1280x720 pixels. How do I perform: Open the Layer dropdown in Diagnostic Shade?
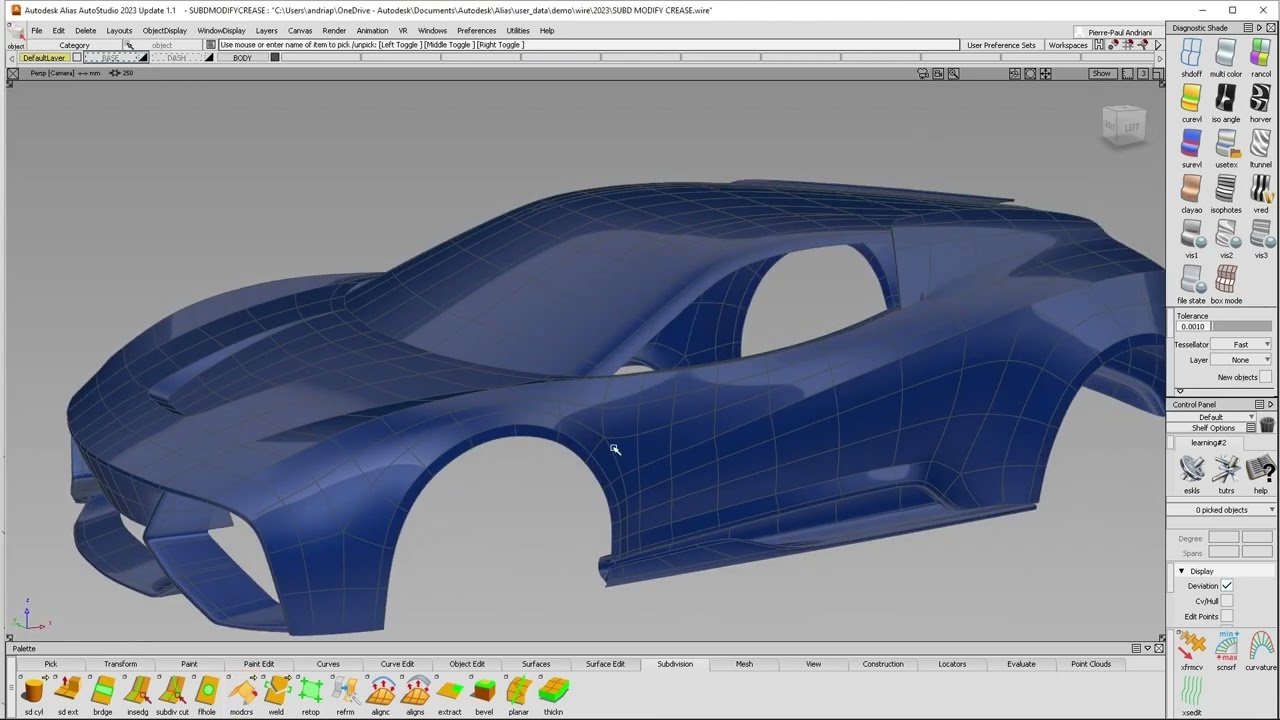tap(1241, 360)
